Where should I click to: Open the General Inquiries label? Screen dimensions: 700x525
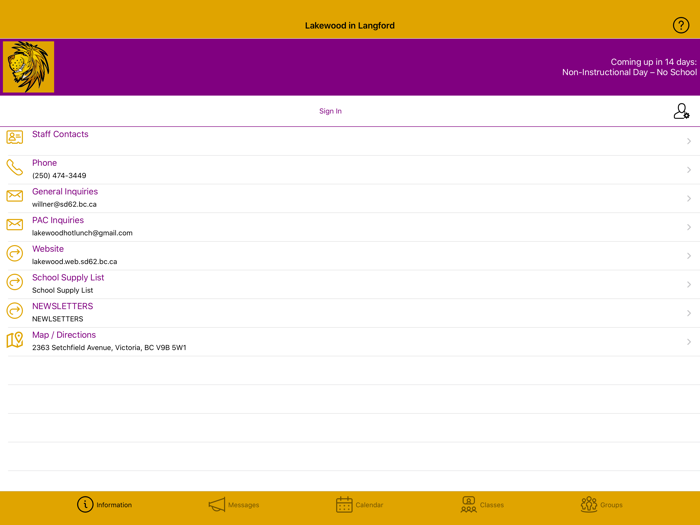[65, 192]
